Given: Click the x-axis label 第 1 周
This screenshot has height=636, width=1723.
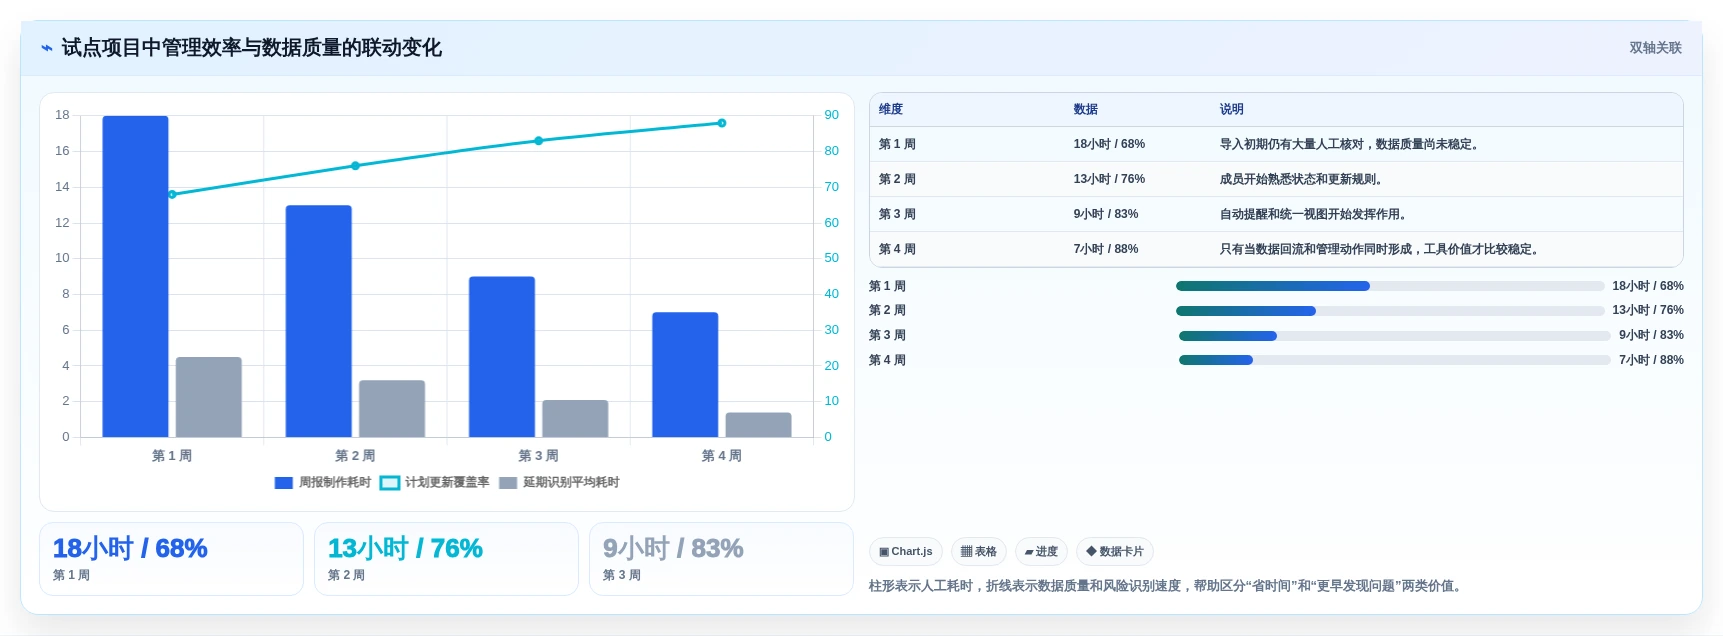Looking at the screenshot, I should click(172, 456).
